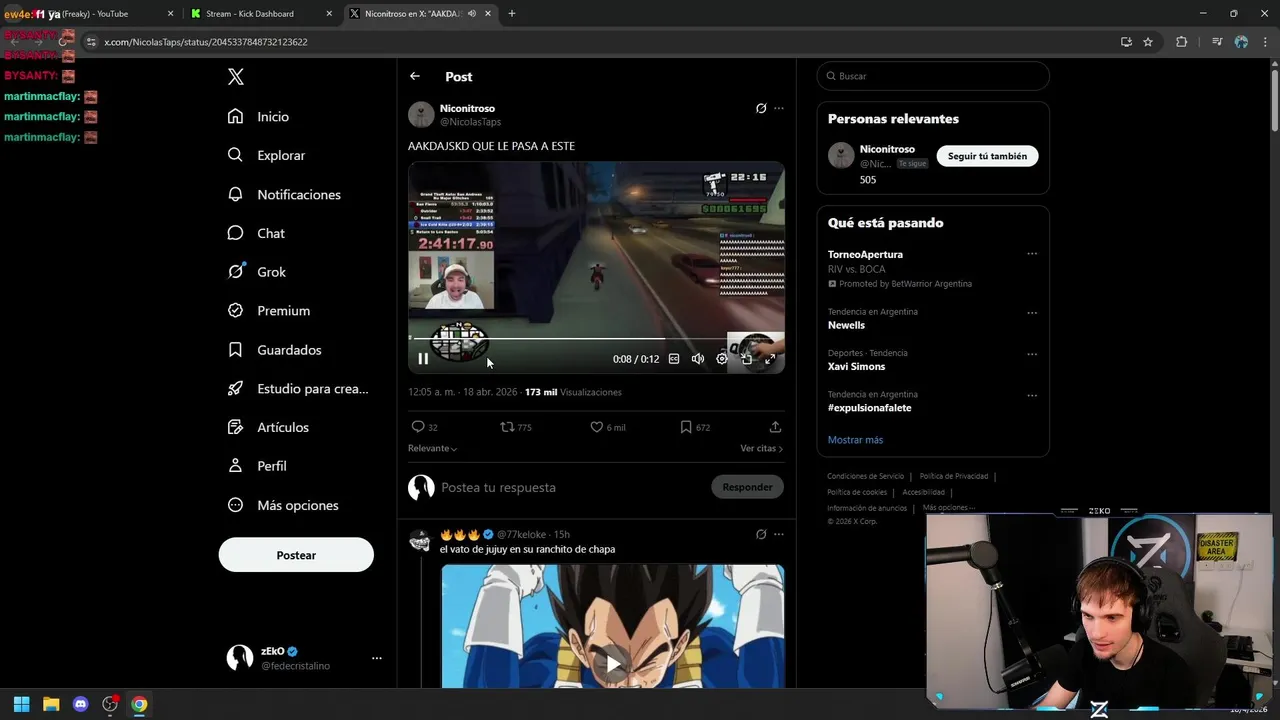This screenshot has width=1280, height=720.
Task: Bookmark the post with 672 saves
Action: 685,427
